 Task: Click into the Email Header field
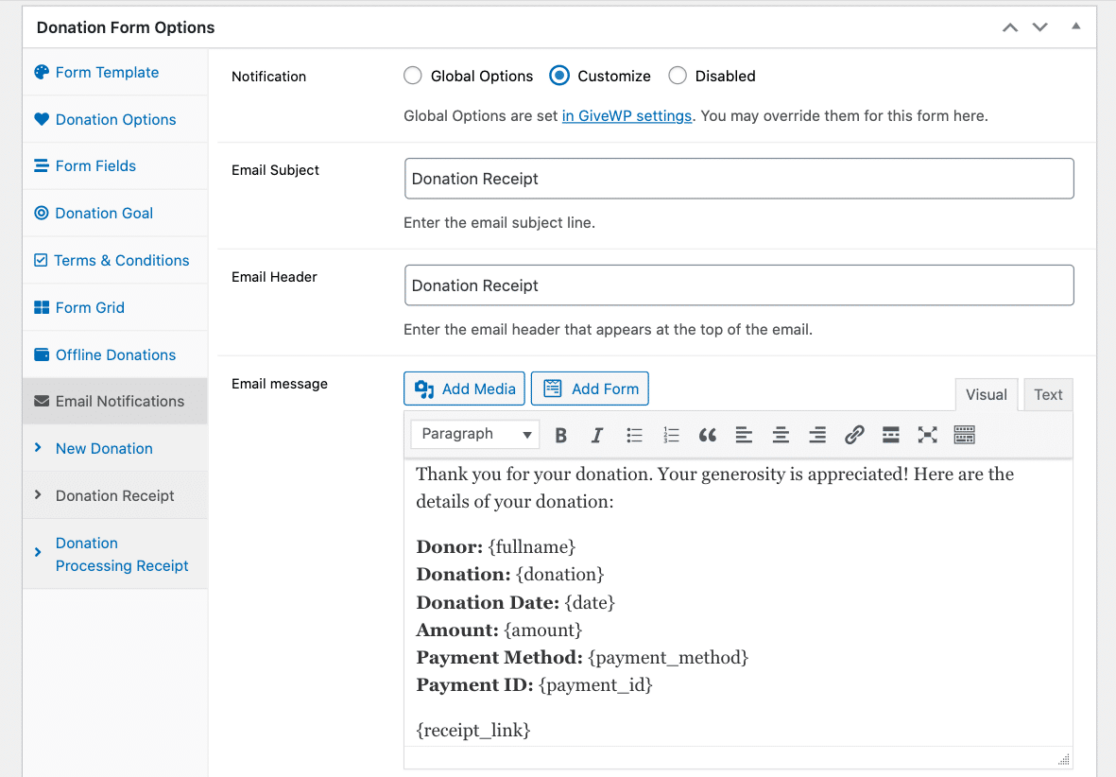click(739, 285)
